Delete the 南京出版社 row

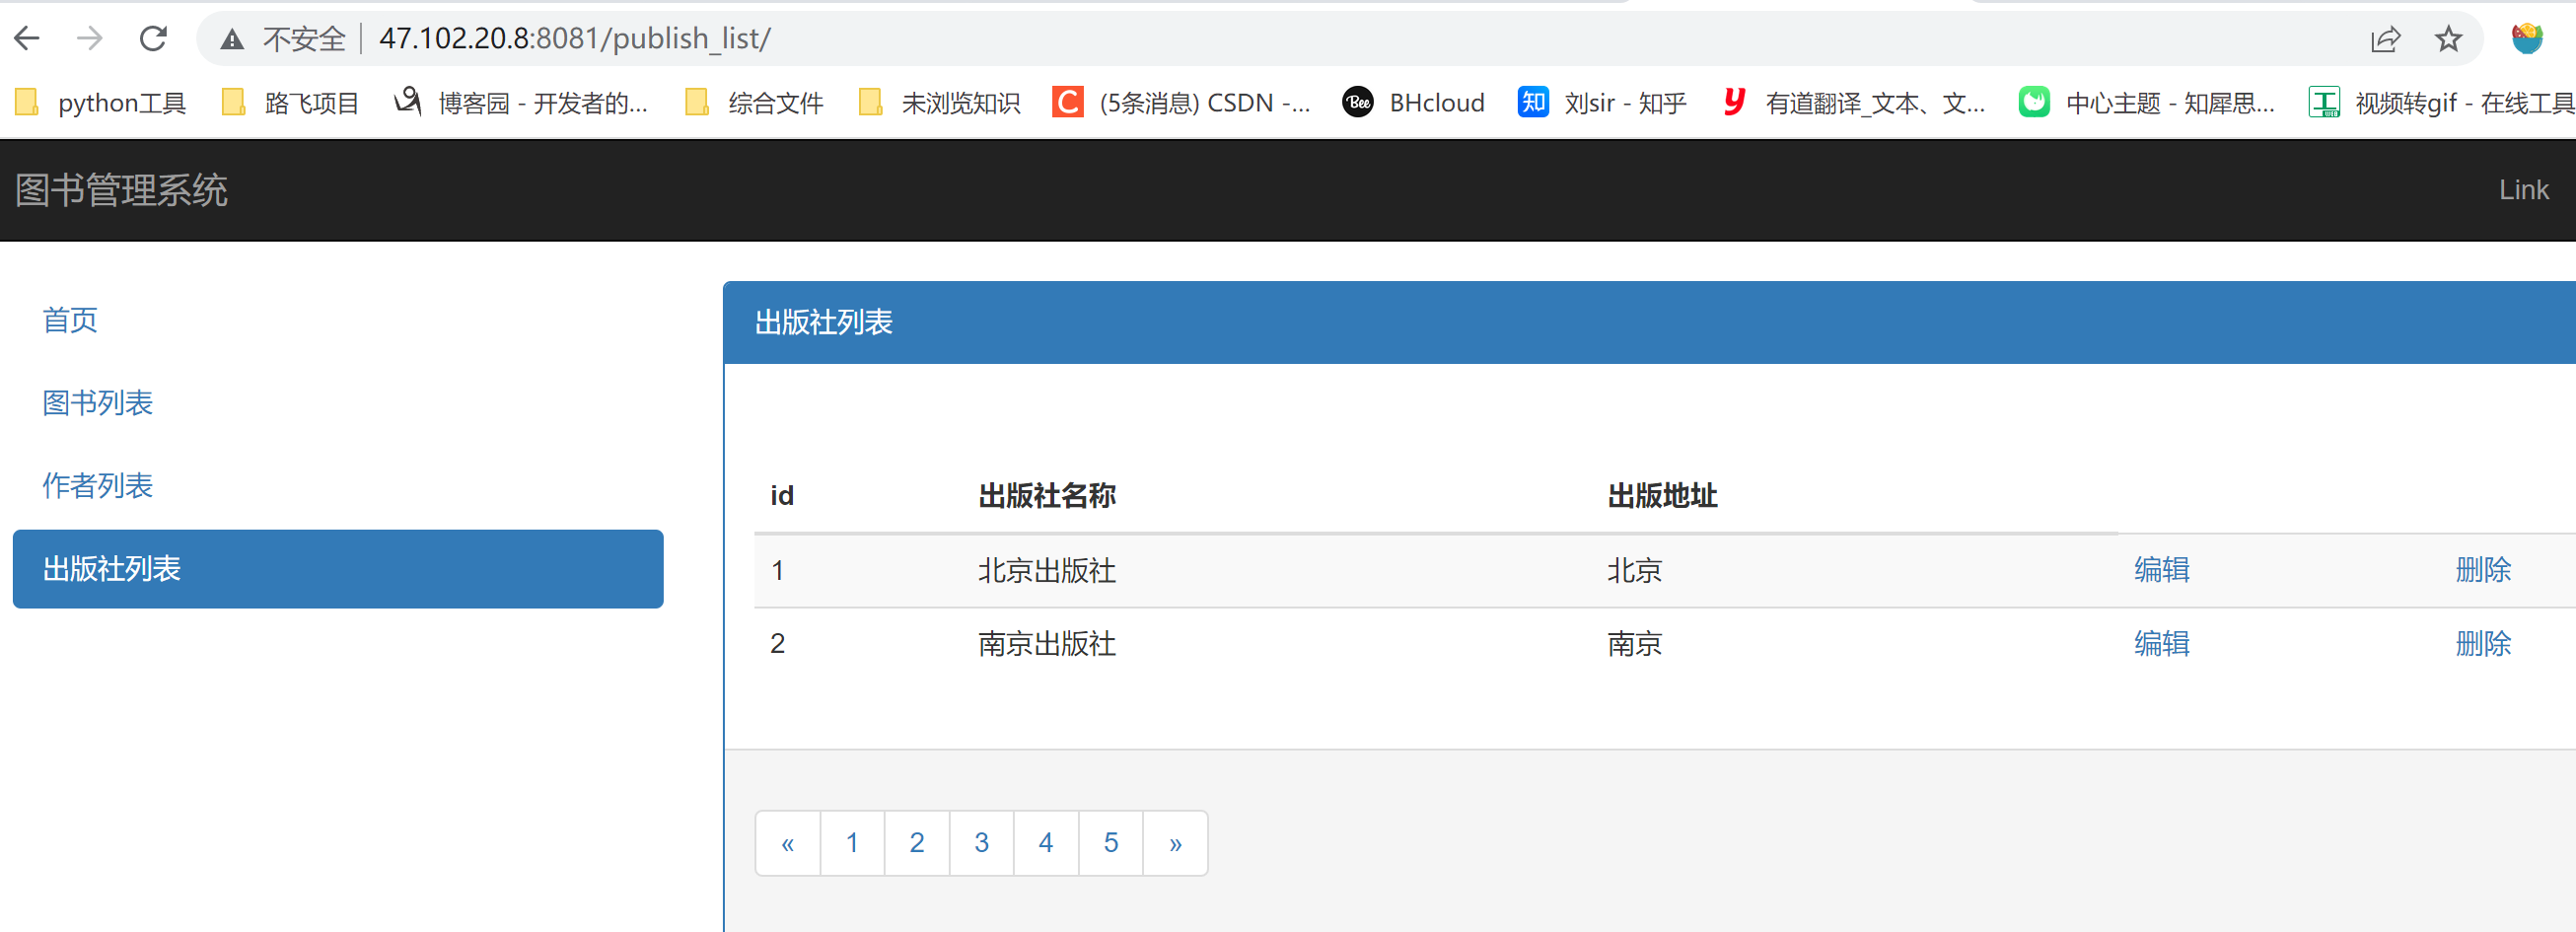pyautogui.click(x=2483, y=643)
